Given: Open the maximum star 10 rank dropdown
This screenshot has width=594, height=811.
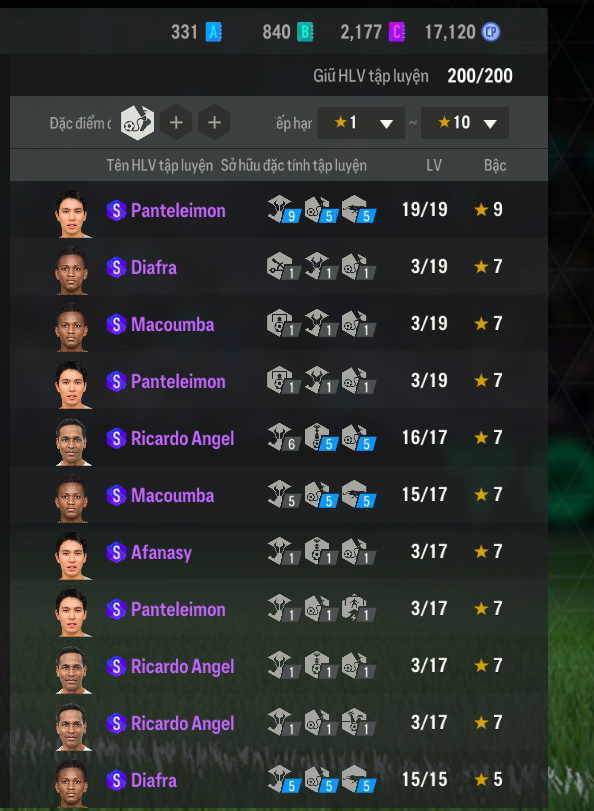Looking at the screenshot, I should (x=465, y=123).
